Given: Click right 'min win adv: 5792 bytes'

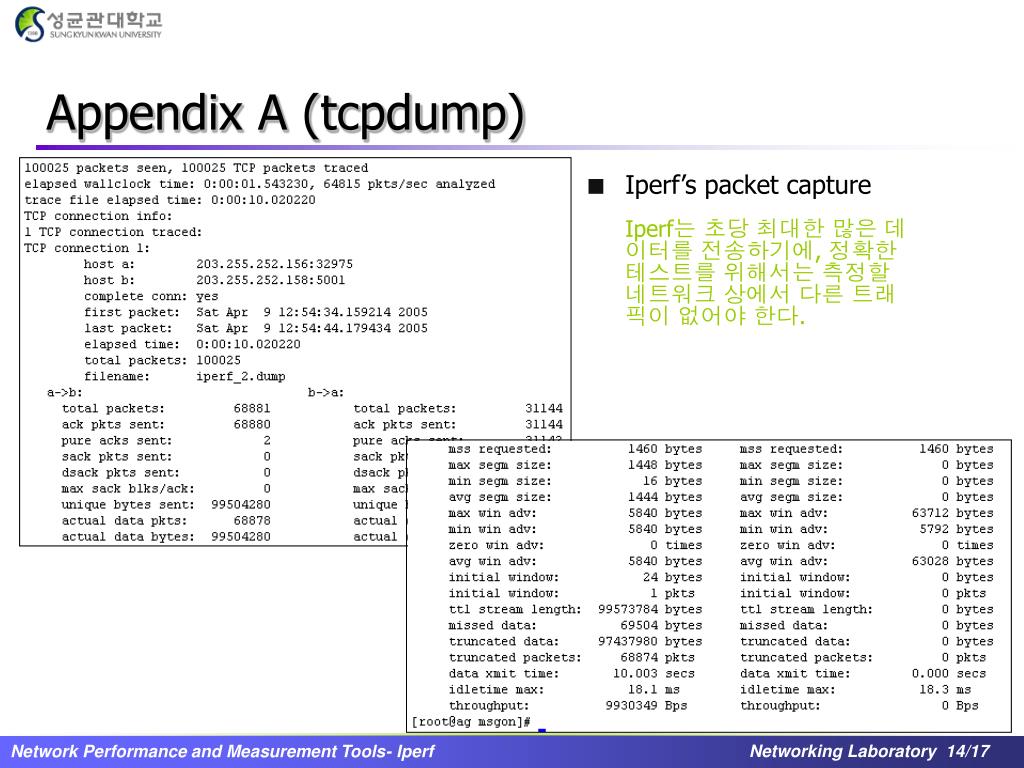Looking at the screenshot, I should click(x=867, y=529).
